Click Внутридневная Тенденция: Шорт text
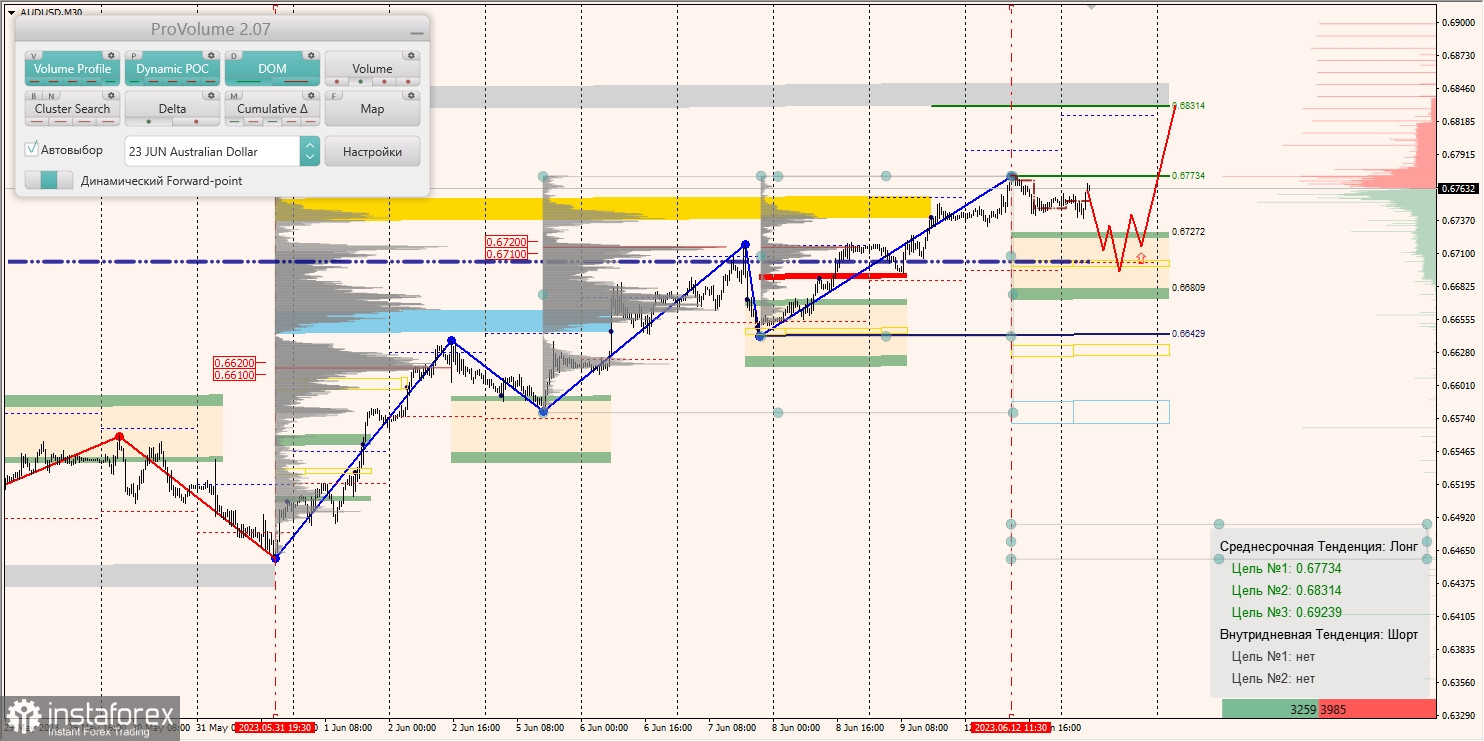This screenshot has height=741, width=1484. [x=1319, y=634]
